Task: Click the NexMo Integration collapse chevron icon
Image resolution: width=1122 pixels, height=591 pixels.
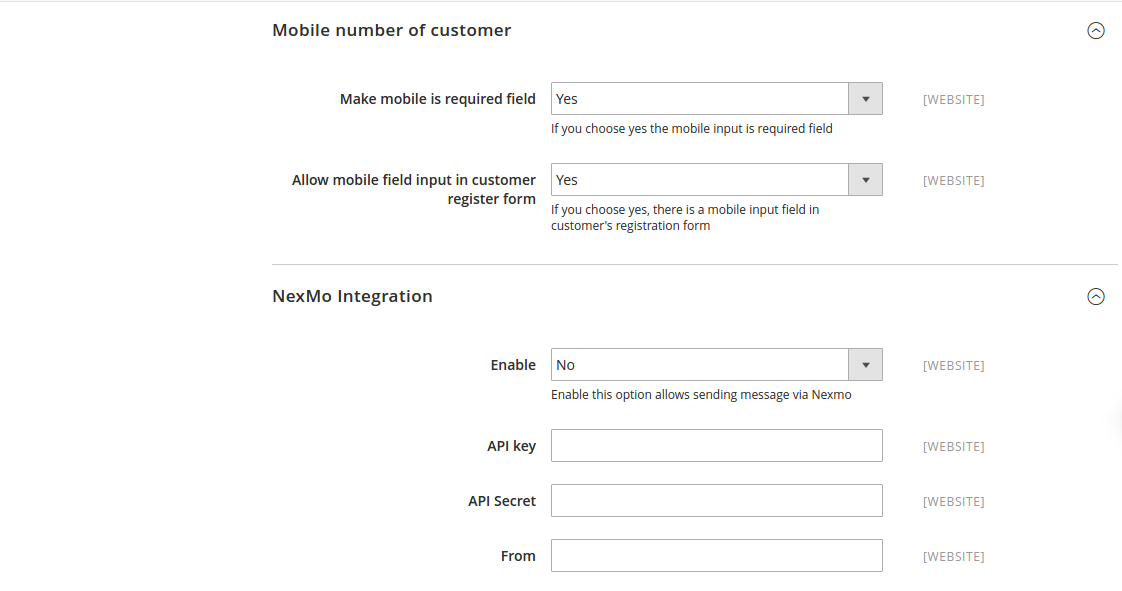Action: (x=1096, y=297)
